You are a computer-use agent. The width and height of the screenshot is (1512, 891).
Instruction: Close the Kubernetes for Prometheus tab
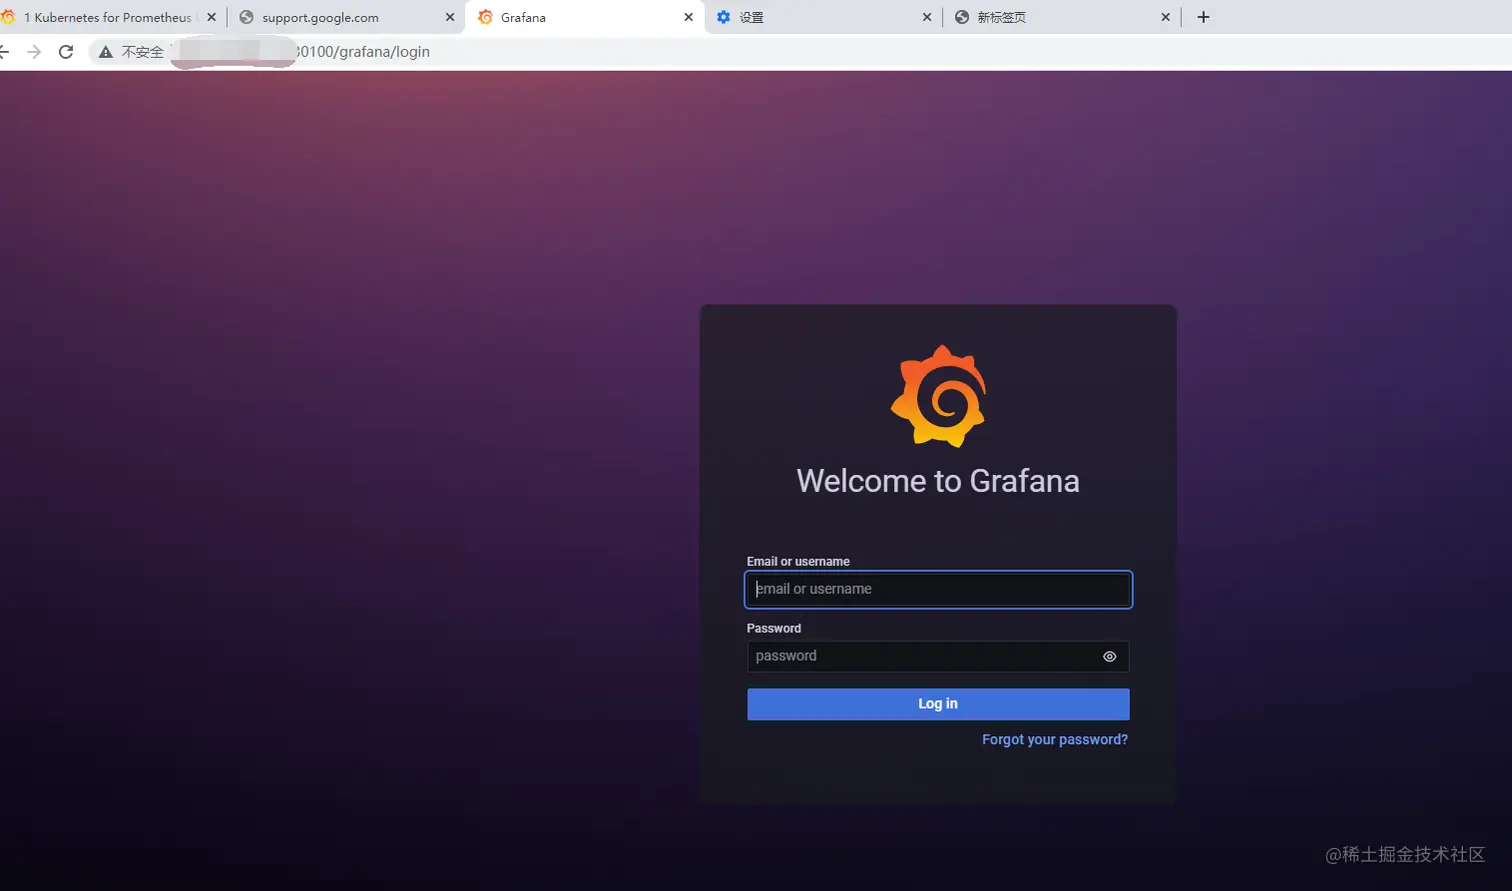click(x=211, y=17)
